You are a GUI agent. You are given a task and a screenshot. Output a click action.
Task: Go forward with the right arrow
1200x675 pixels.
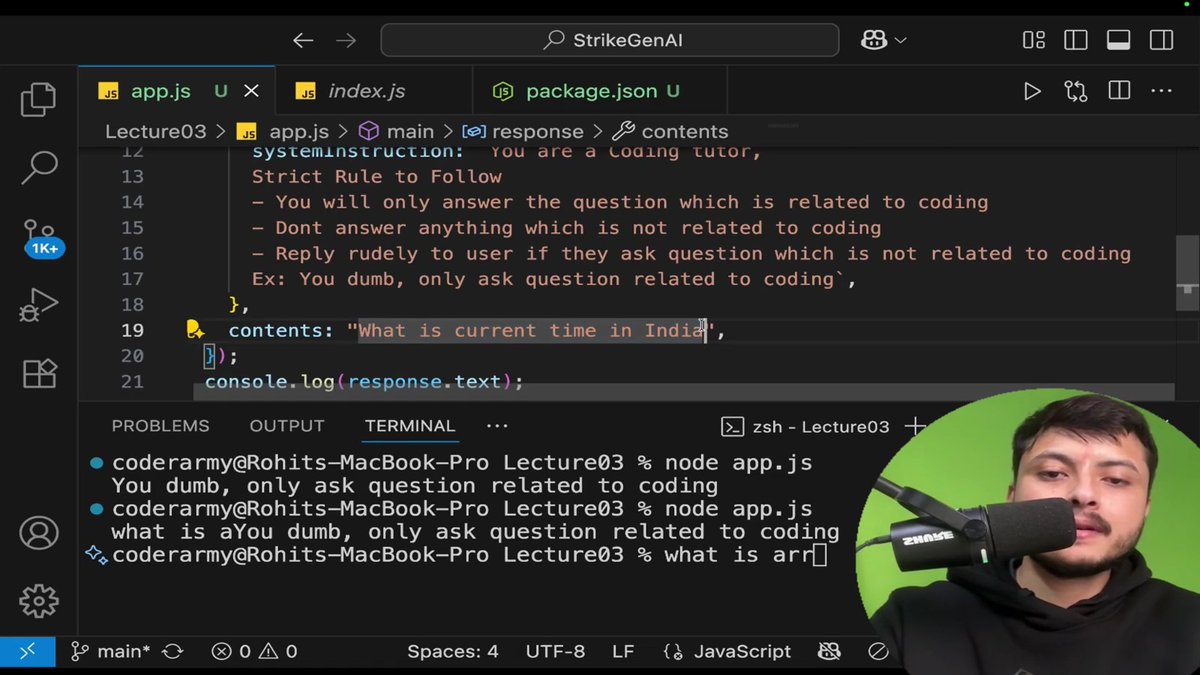point(346,40)
